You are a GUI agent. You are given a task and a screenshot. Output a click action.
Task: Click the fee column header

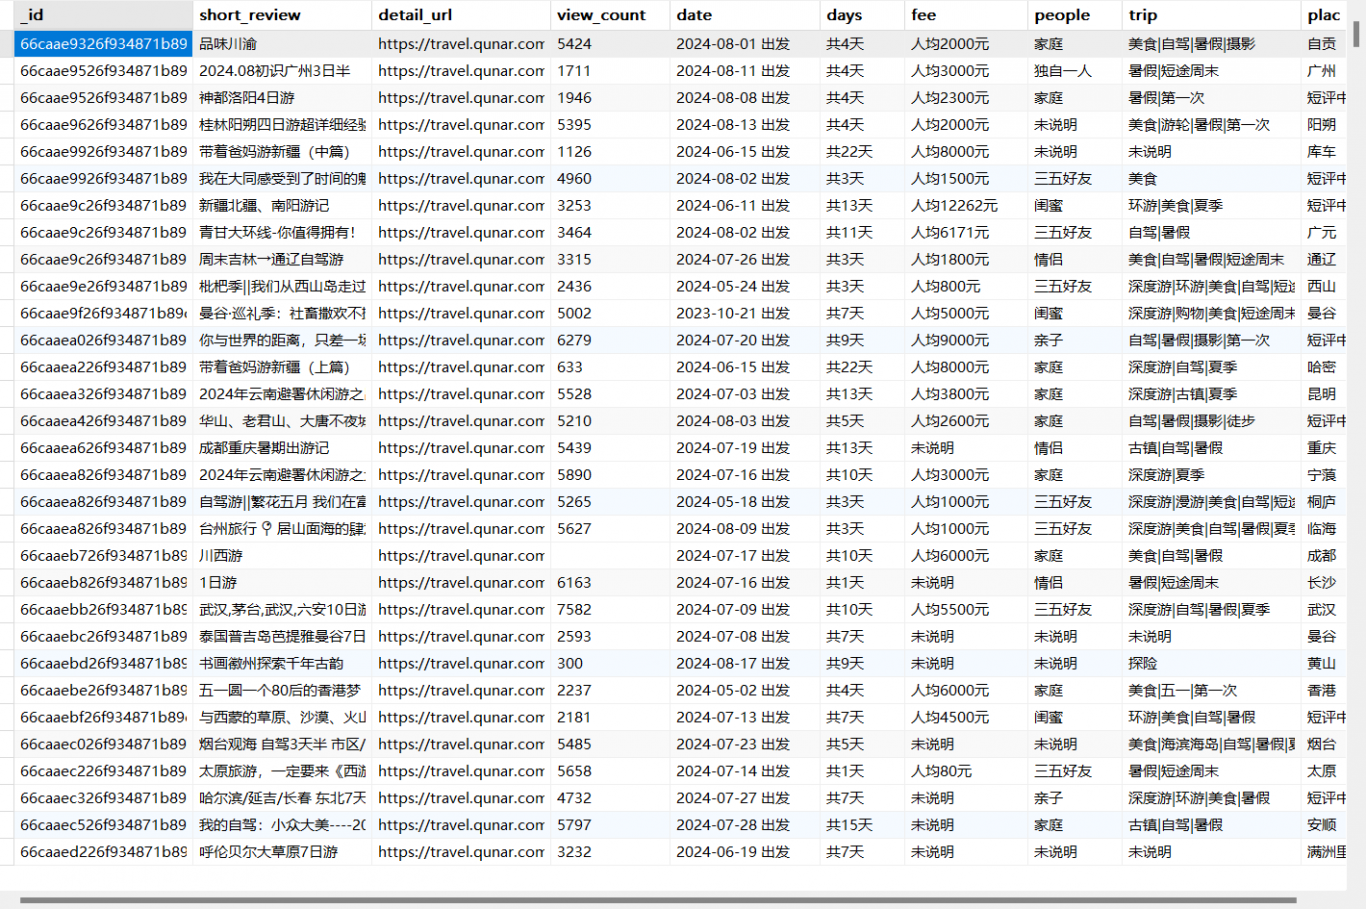click(966, 15)
